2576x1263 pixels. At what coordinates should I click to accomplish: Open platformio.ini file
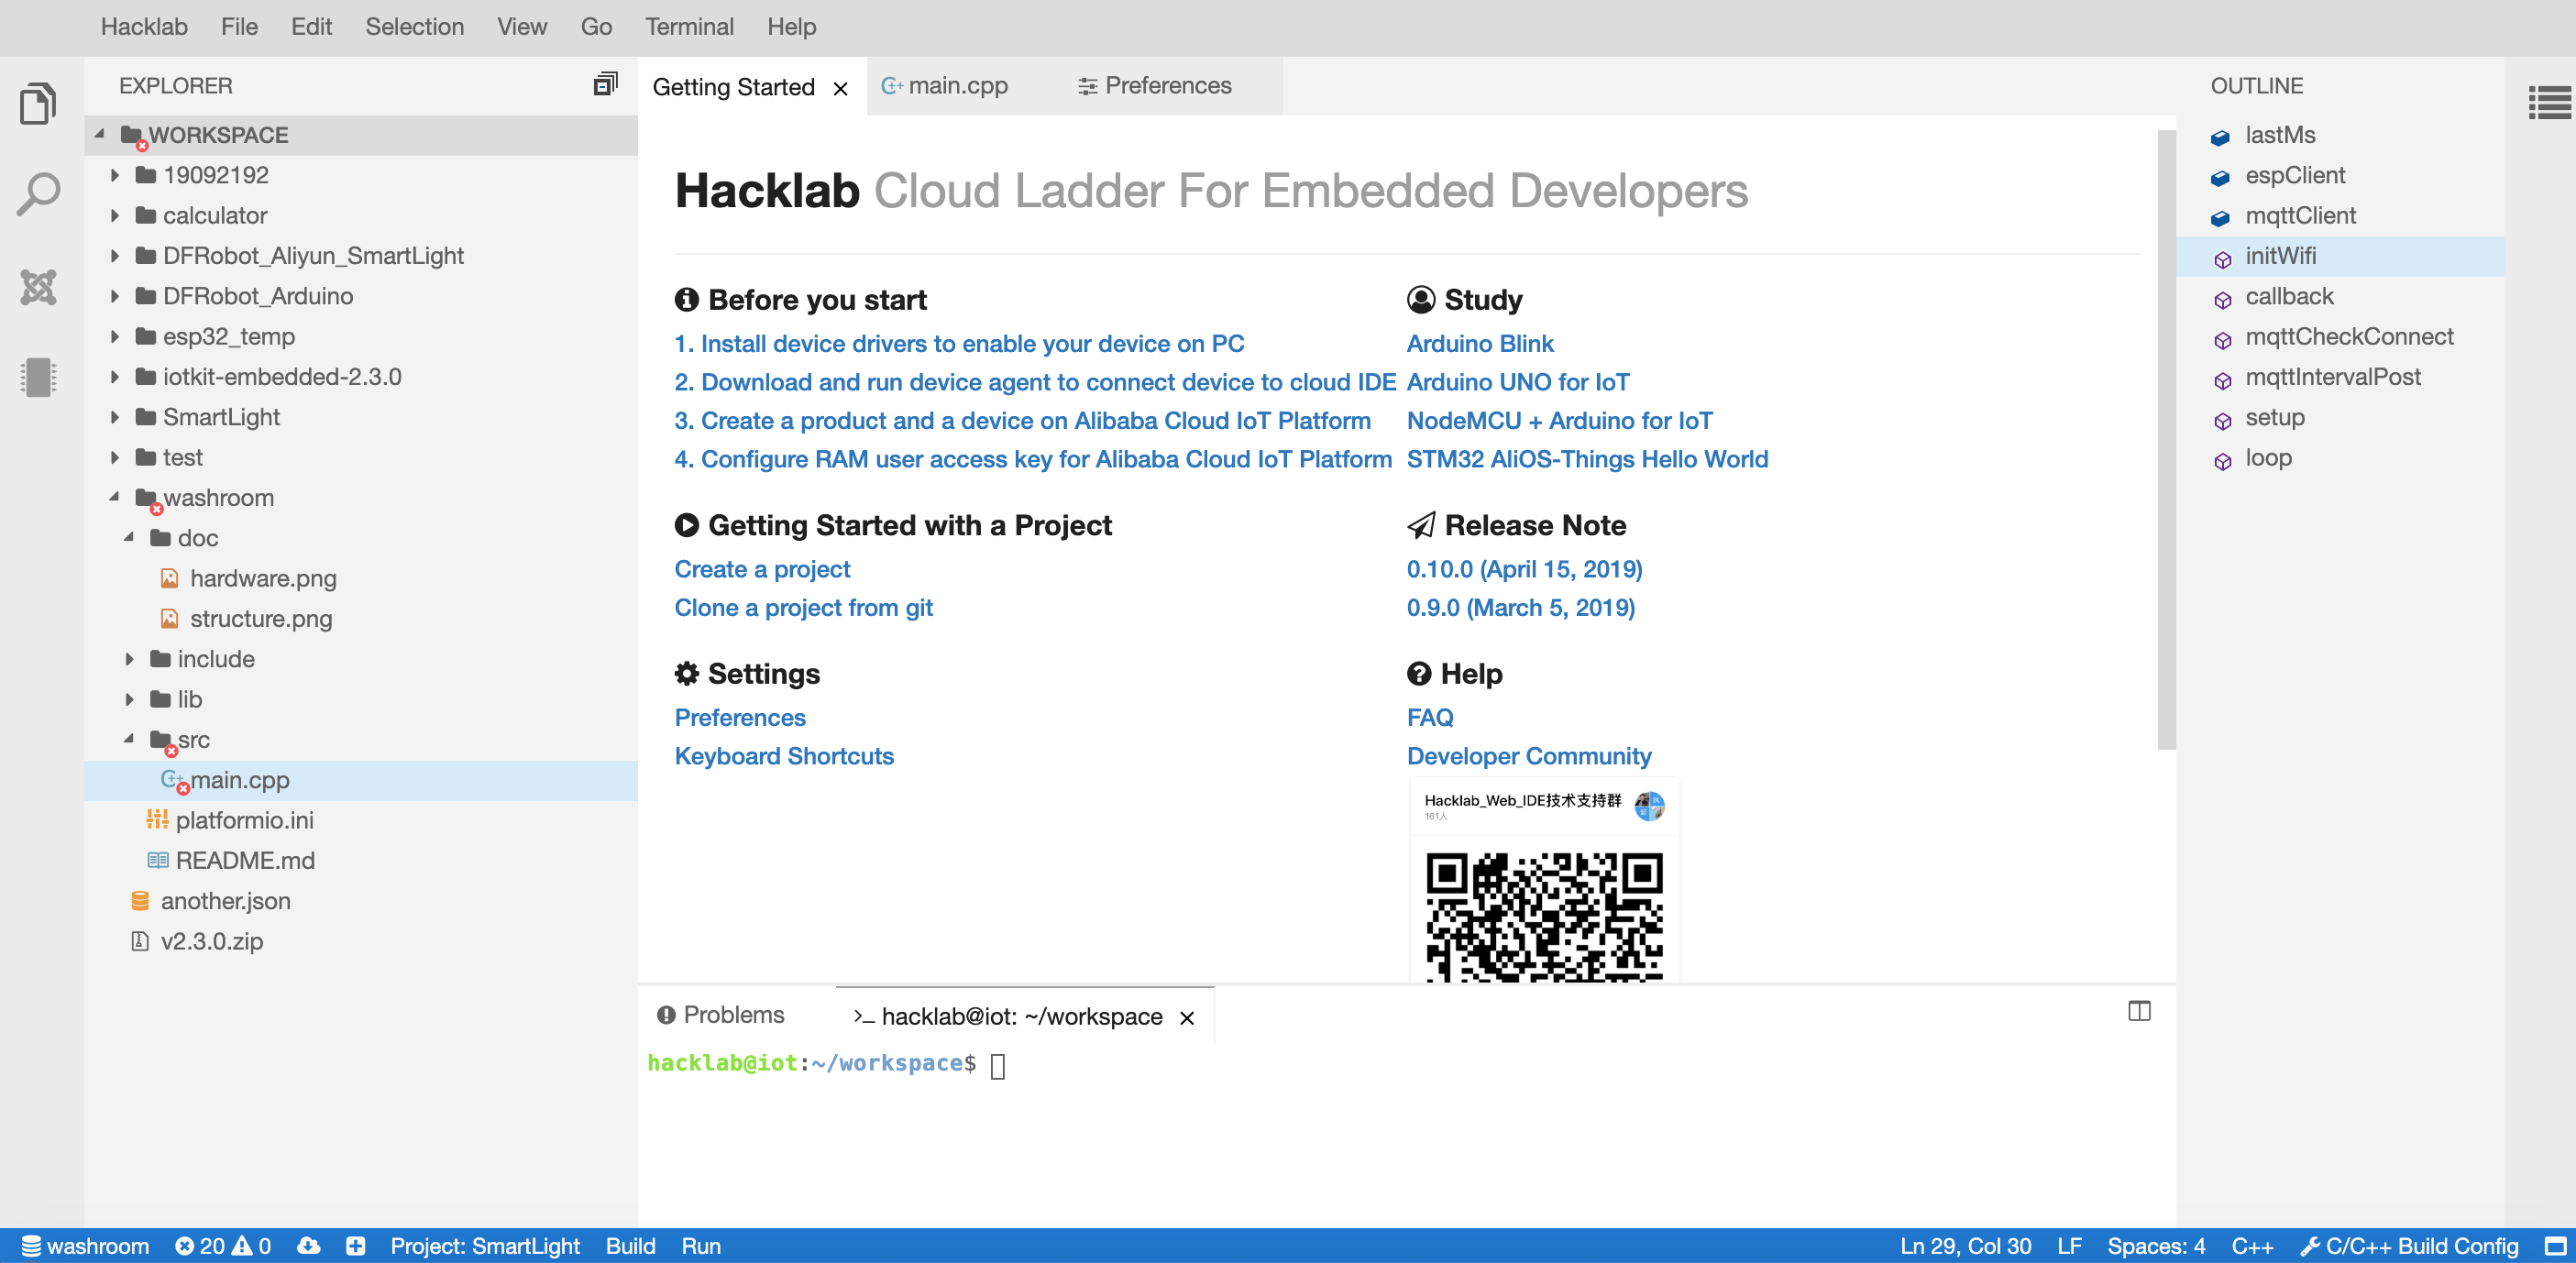(361, 821)
